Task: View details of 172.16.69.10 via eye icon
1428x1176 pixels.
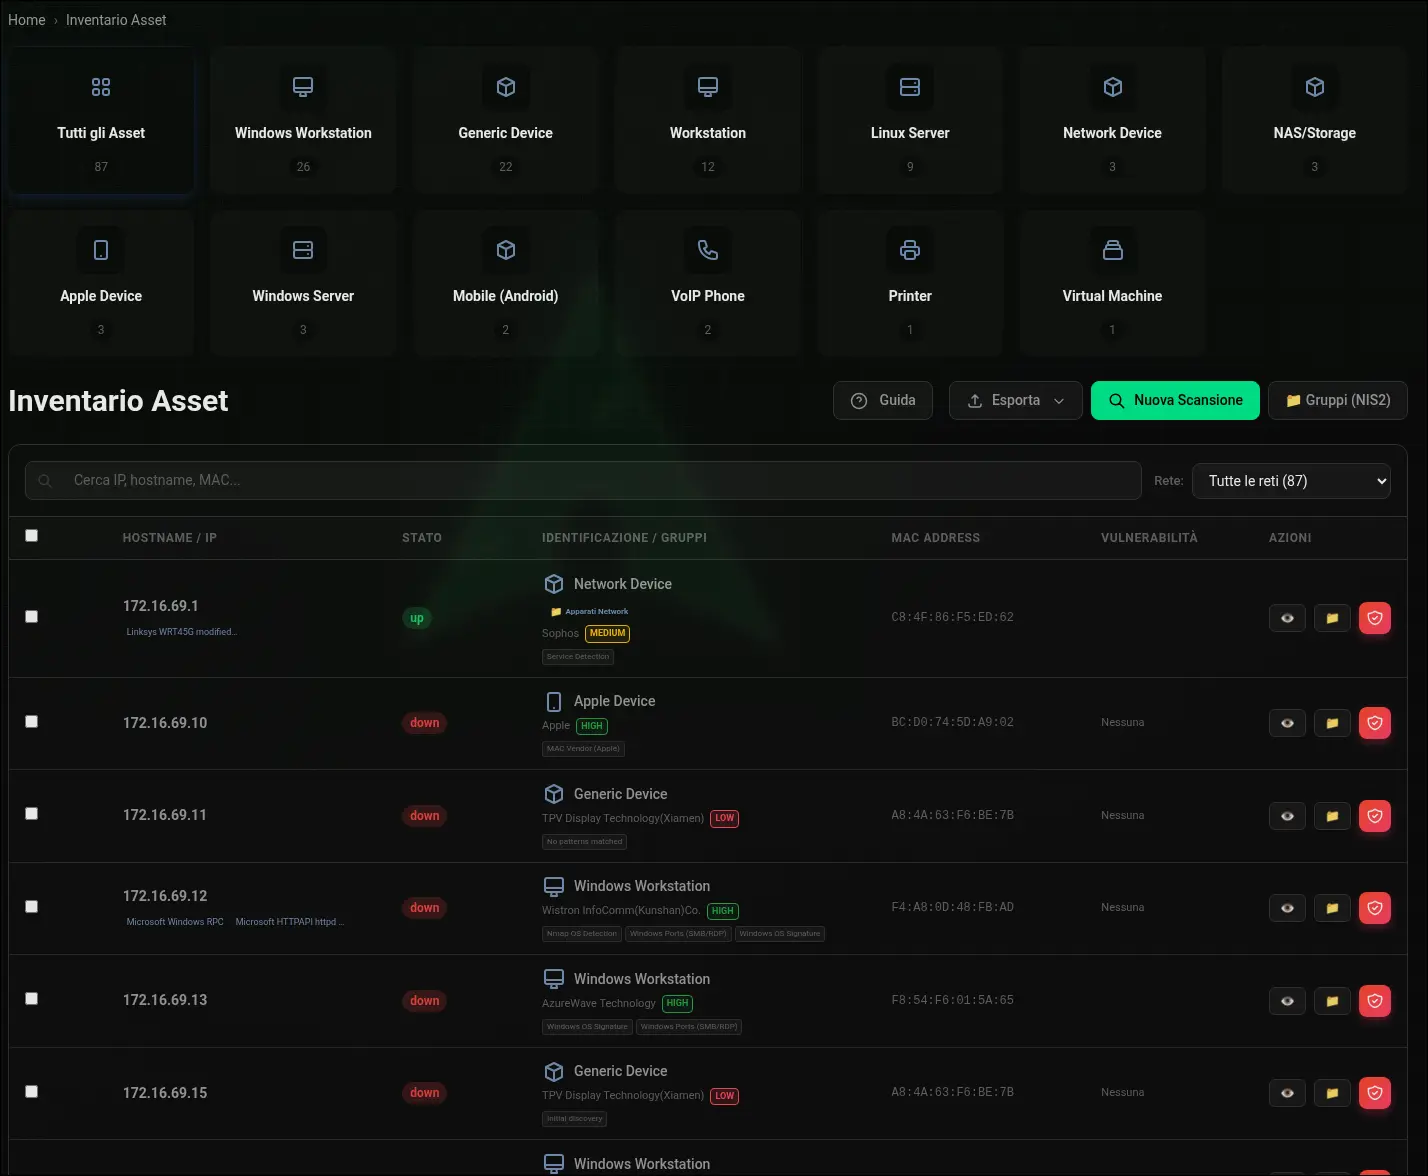Action: (x=1287, y=723)
